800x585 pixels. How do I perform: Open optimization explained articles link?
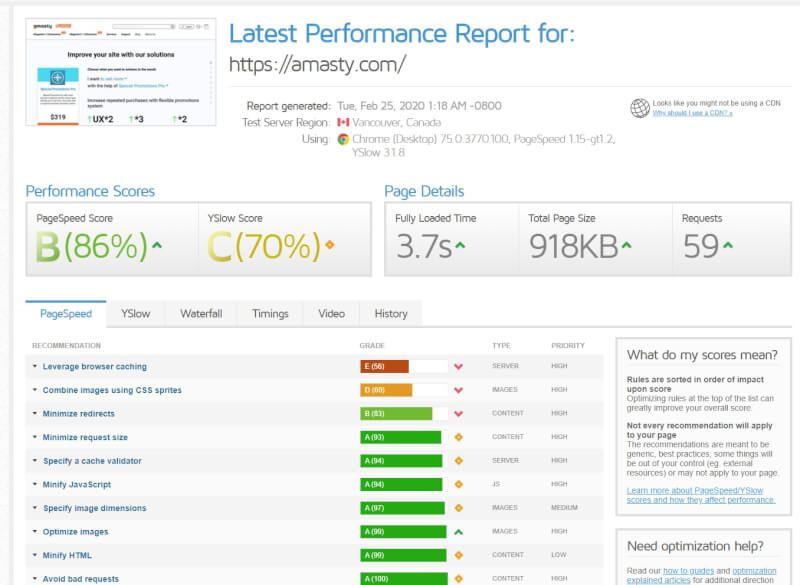[702, 575]
